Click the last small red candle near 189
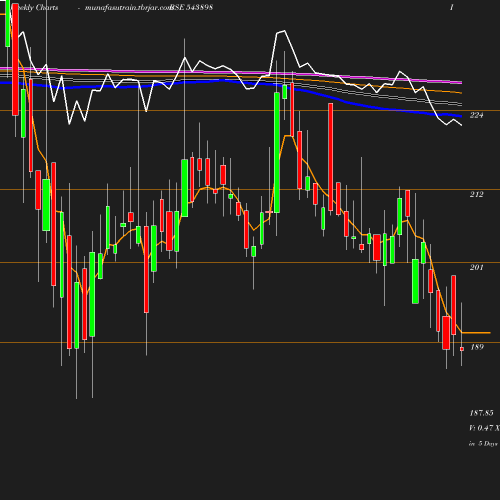The width and height of the screenshot is (500, 500). pos(462,349)
